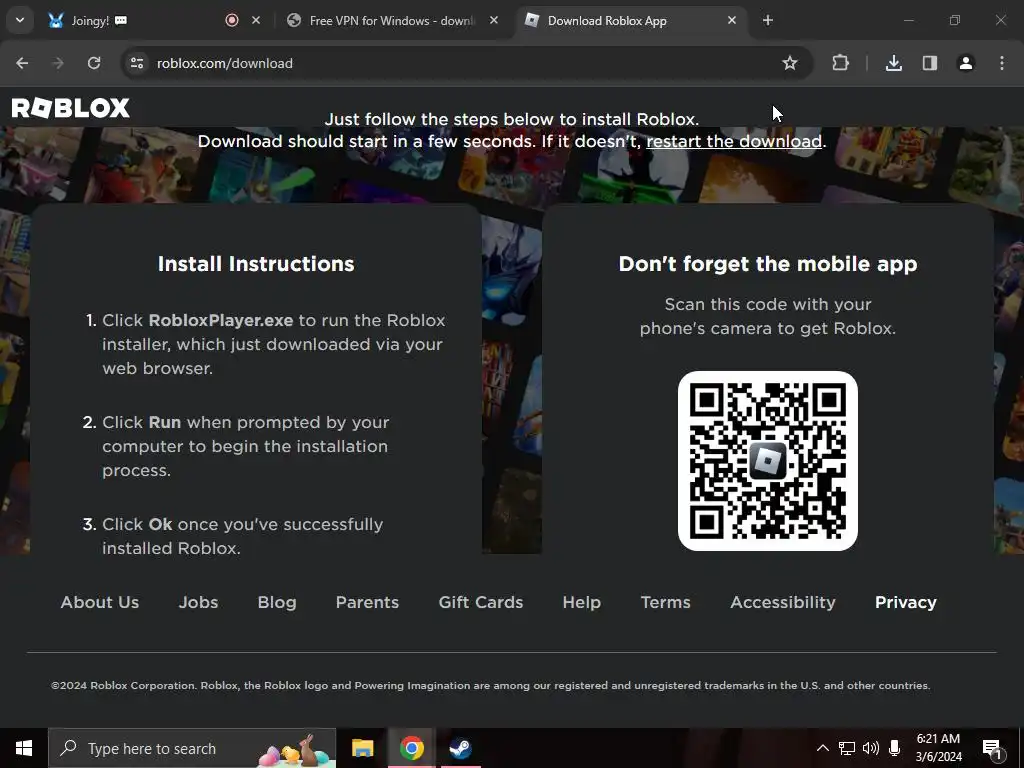The height and width of the screenshot is (768, 1024).
Task: Open Chrome extensions puzzle icon
Action: pyautogui.click(x=840, y=63)
